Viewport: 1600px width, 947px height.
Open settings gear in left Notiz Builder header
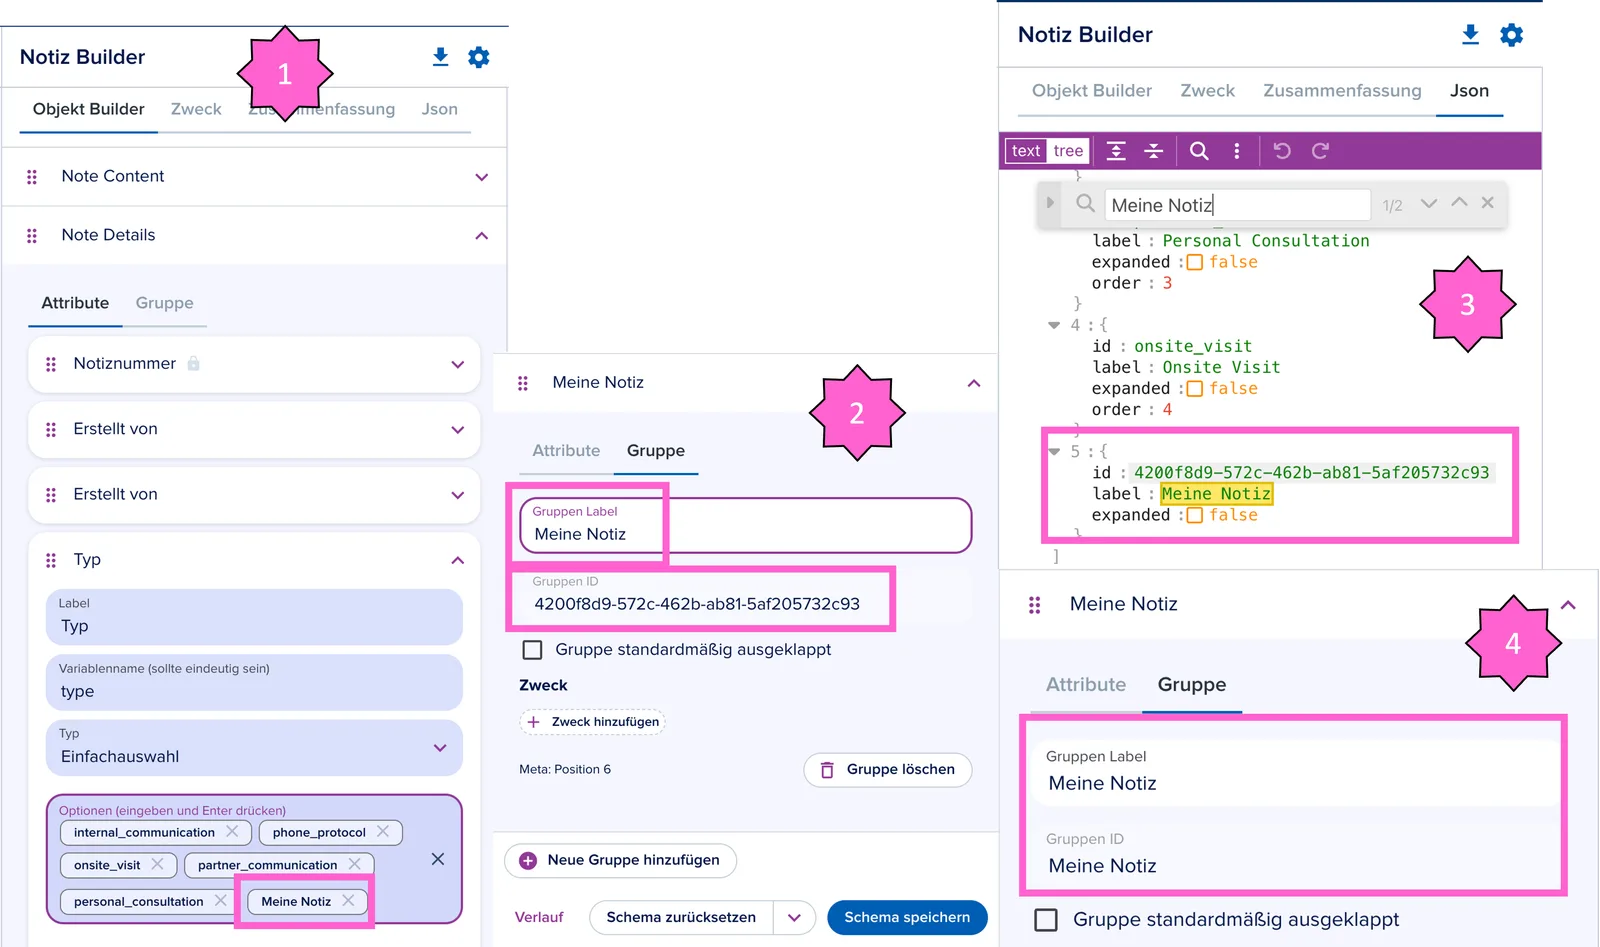tap(479, 57)
